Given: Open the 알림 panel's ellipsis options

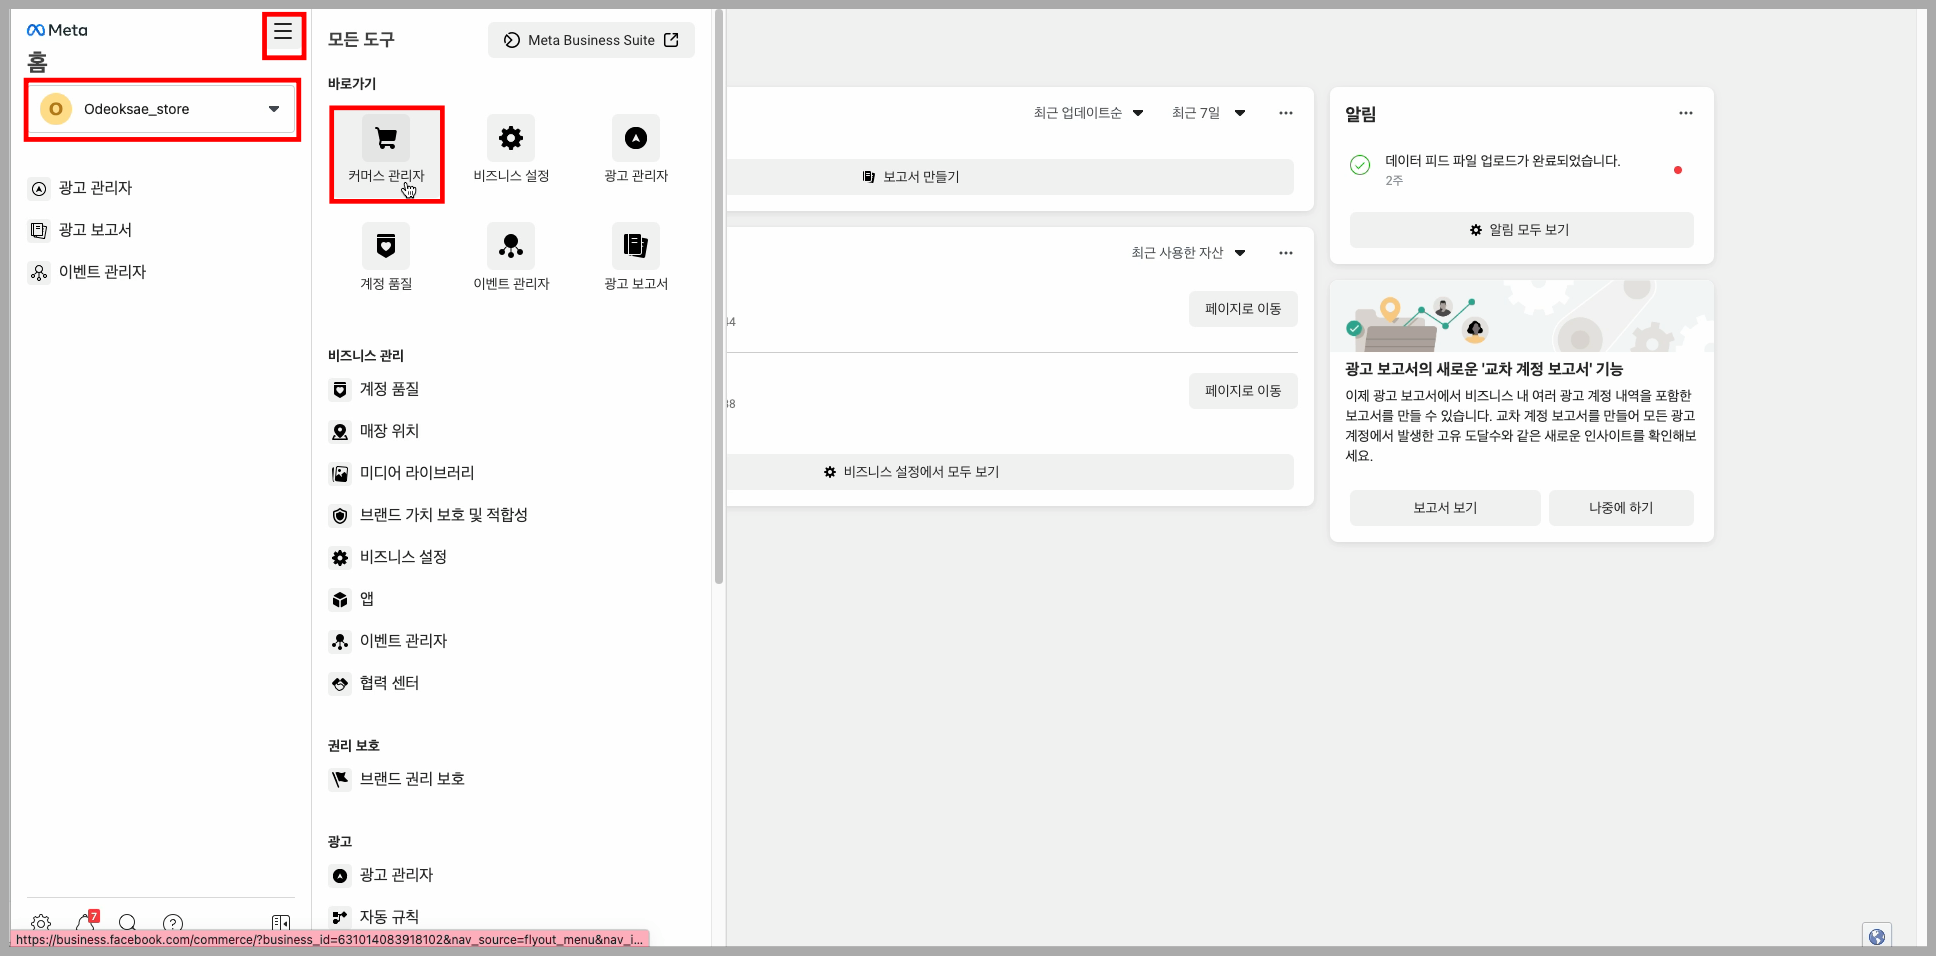Looking at the screenshot, I should tap(1685, 113).
